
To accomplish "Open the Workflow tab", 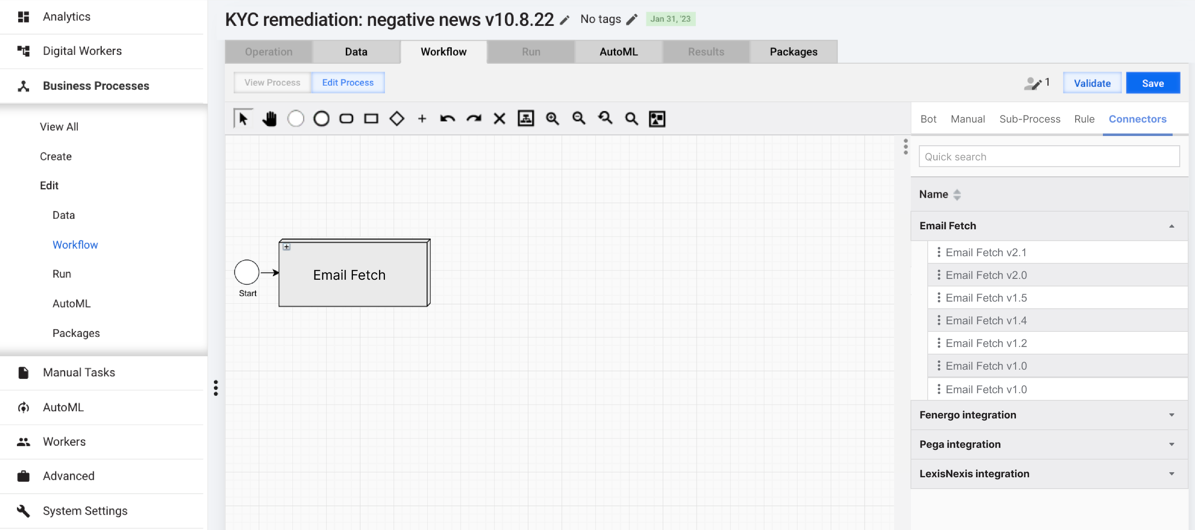I will coord(444,52).
